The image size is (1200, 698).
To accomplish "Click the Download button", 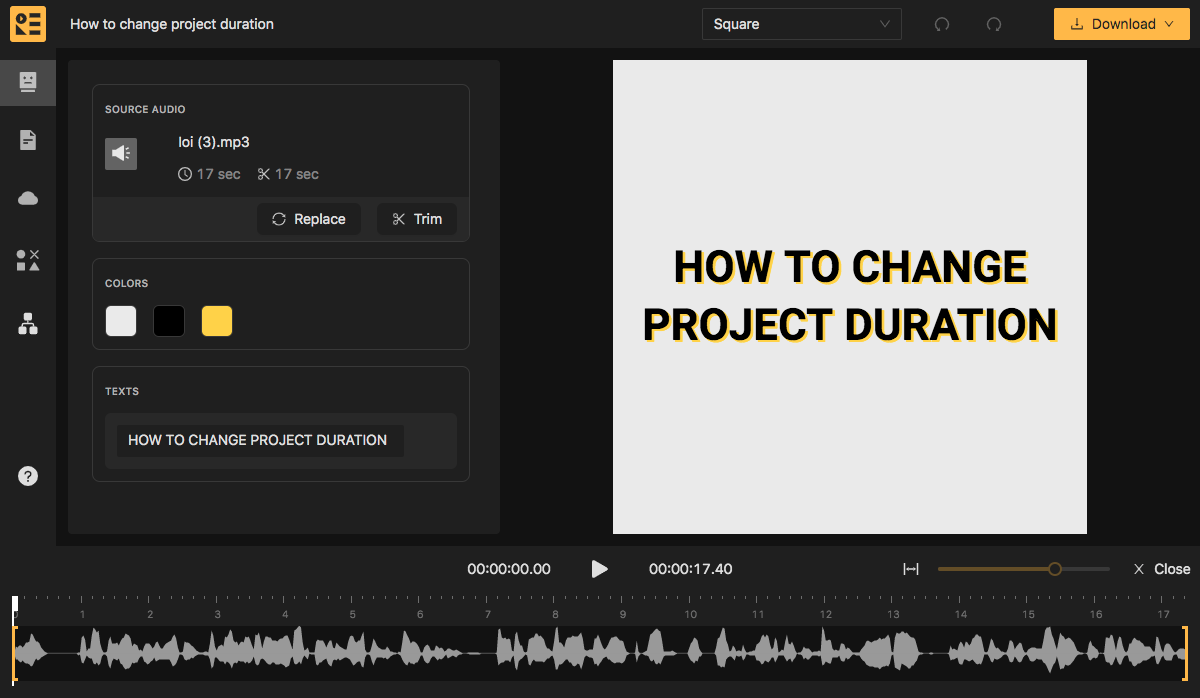I will tap(1121, 24).
